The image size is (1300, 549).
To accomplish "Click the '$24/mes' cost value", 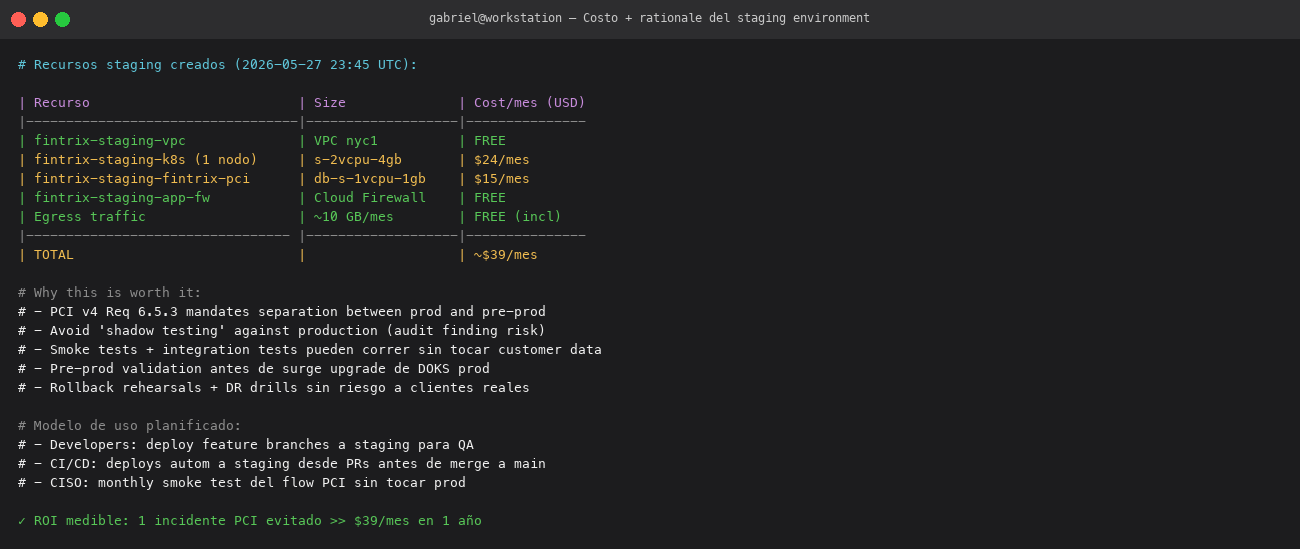I will click(x=502, y=160).
